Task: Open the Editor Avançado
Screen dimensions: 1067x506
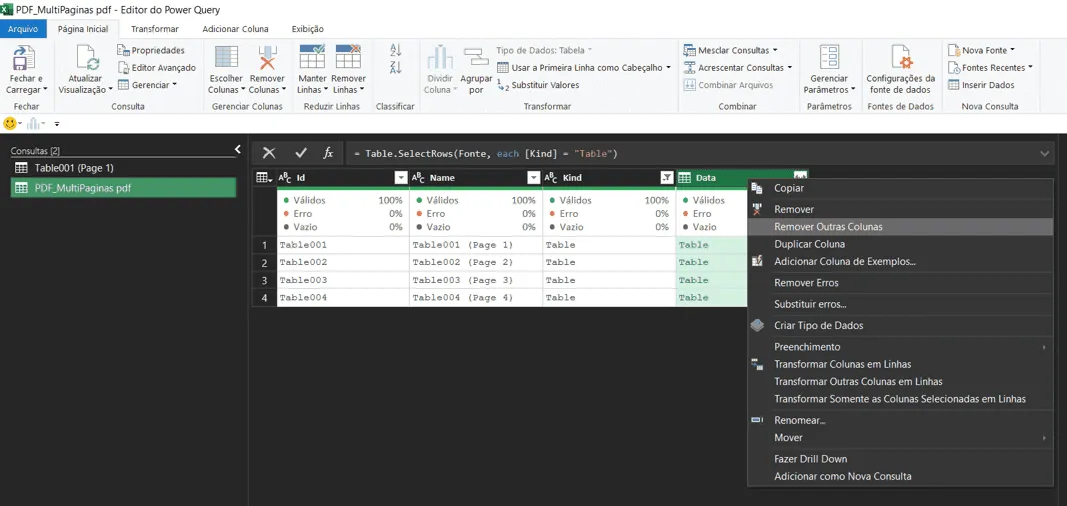Action: (x=157, y=67)
